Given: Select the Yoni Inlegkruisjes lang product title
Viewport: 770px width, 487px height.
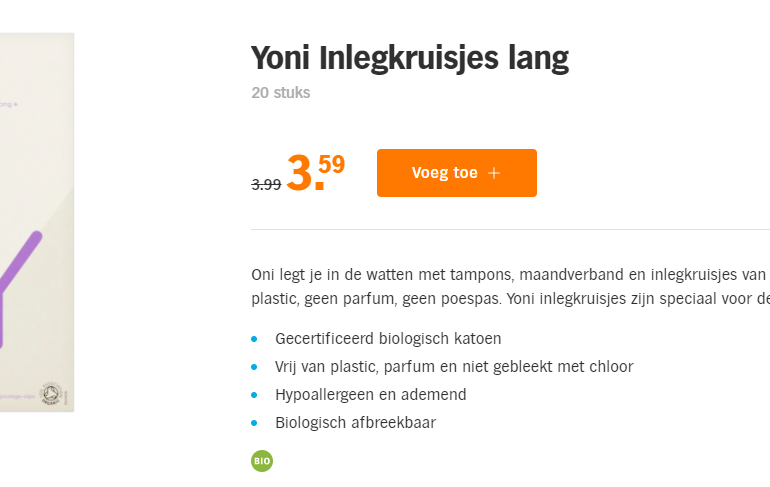Looking at the screenshot, I should click(409, 59).
